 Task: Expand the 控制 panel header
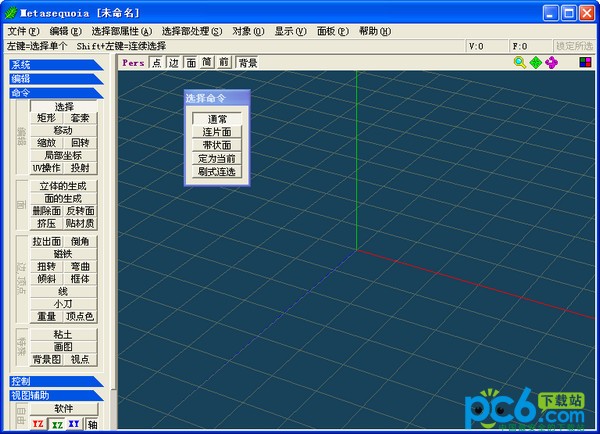56,381
